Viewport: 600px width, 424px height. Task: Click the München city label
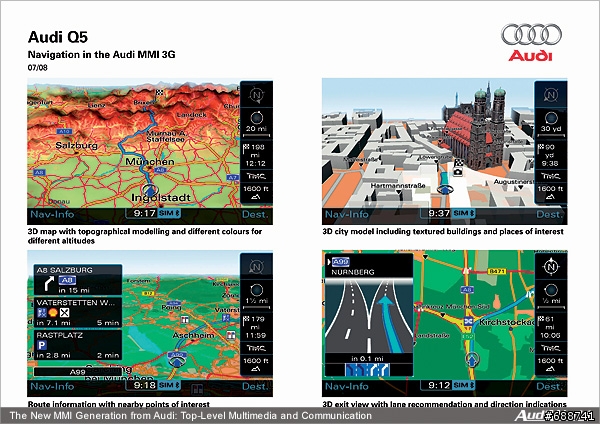pos(150,161)
